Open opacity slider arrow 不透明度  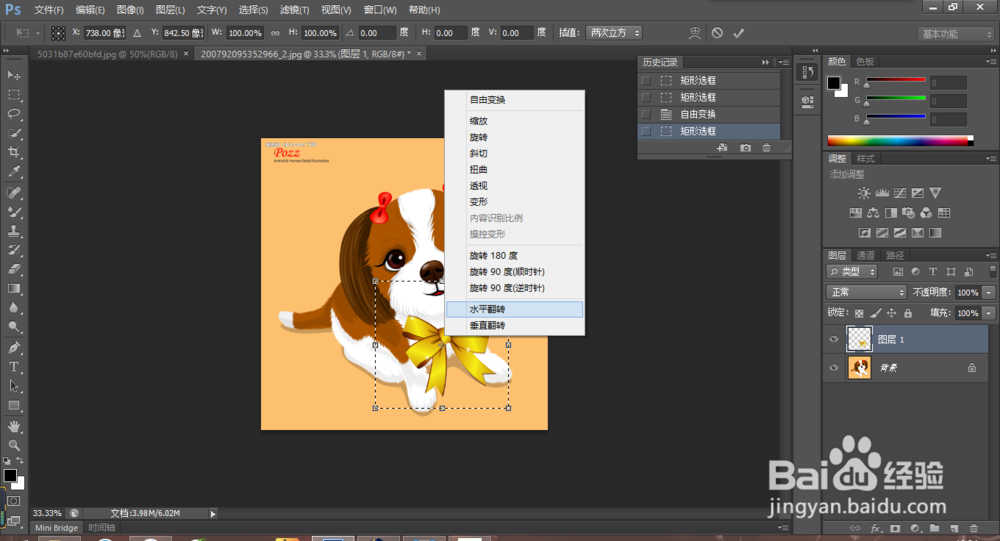click(989, 292)
